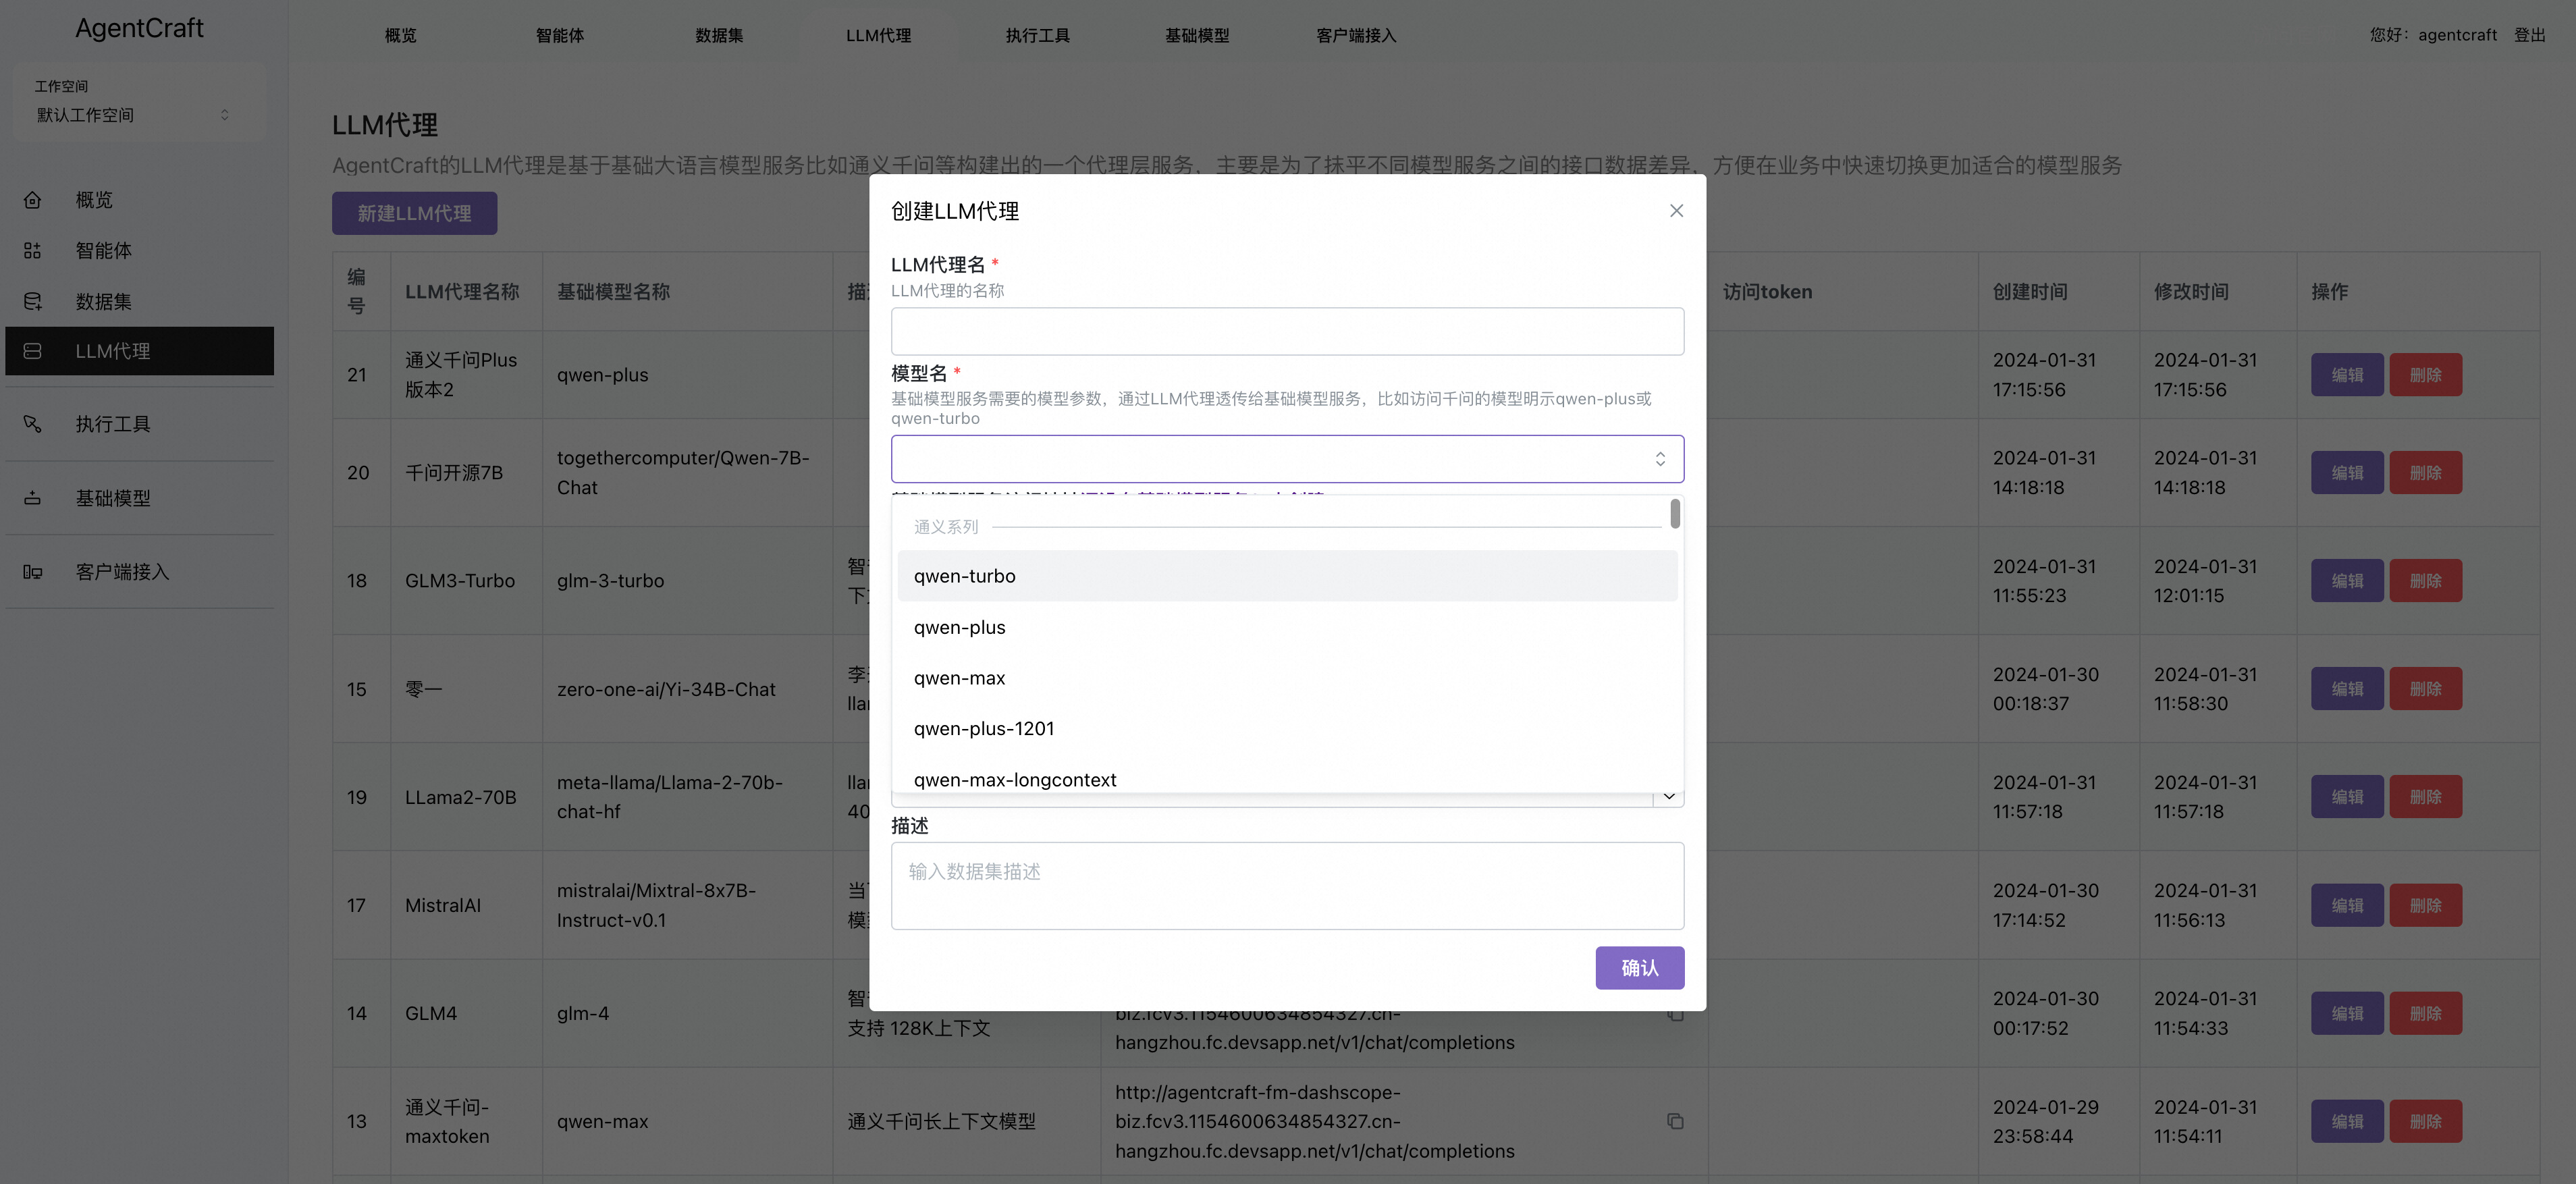The width and height of the screenshot is (2576, 1184).
Task: Select the 智能体 sidebar label
Action: point(103,250)
